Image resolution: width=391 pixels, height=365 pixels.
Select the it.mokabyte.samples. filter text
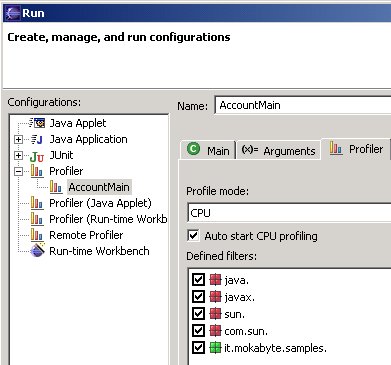275,348
